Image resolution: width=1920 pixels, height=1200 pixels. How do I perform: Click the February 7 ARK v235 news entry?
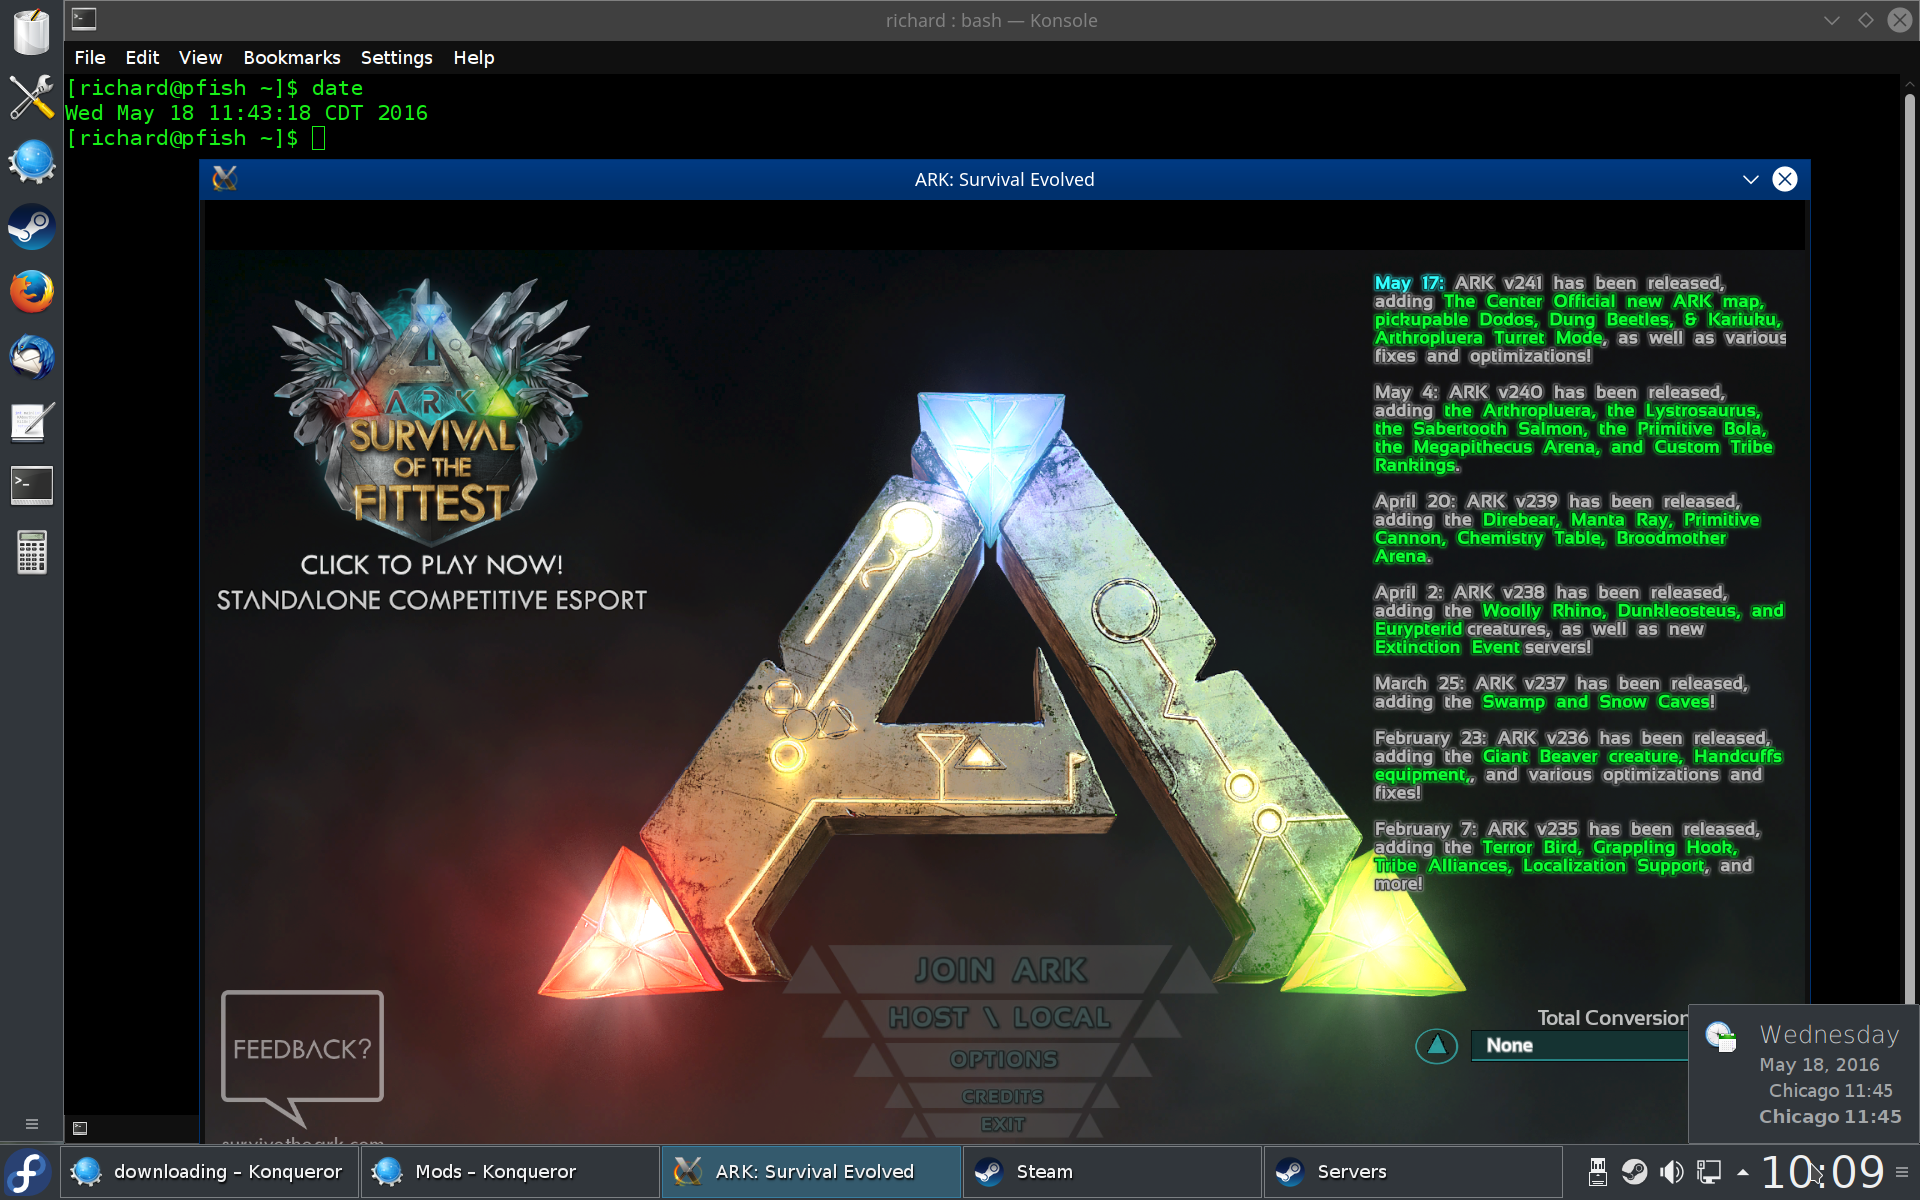point(1566,857)
